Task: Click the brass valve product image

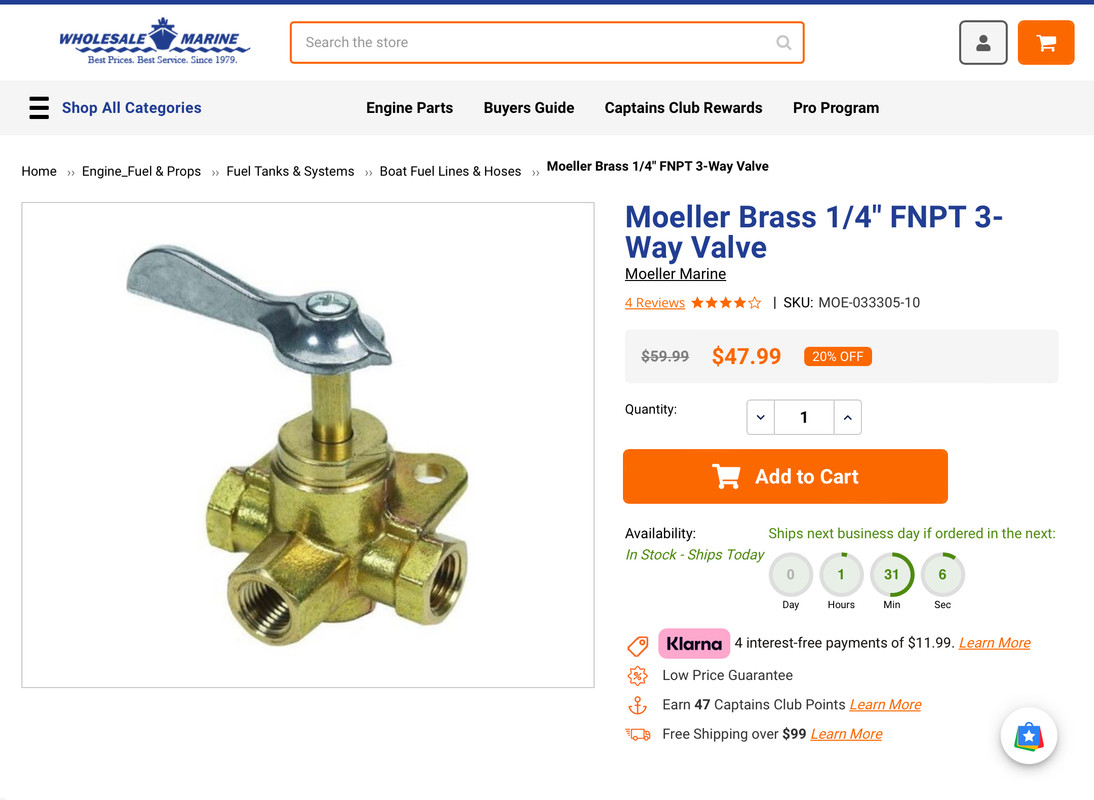Action: coord(308,445)
